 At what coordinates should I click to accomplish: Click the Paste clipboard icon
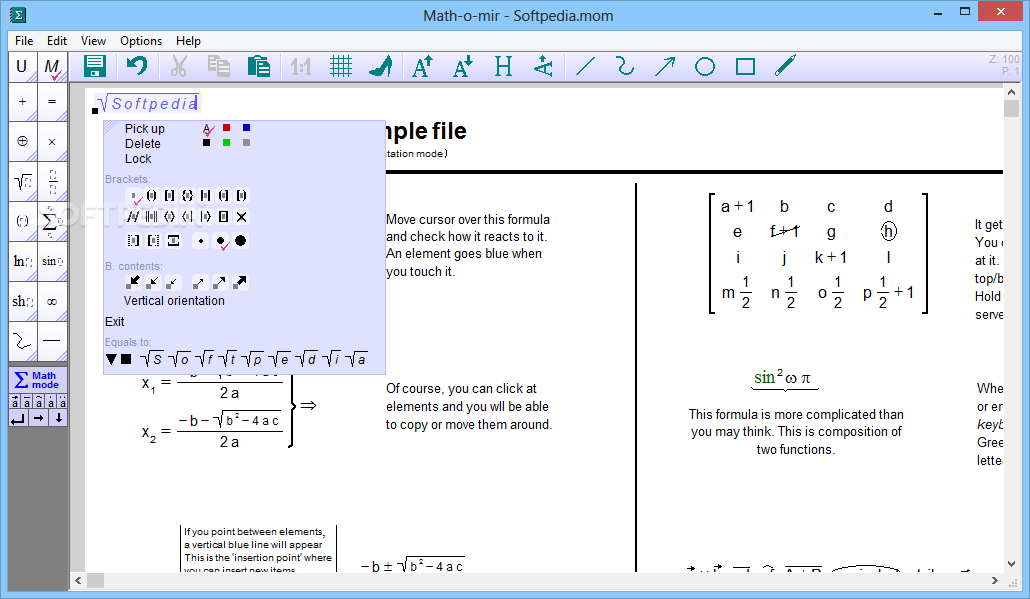259,66
